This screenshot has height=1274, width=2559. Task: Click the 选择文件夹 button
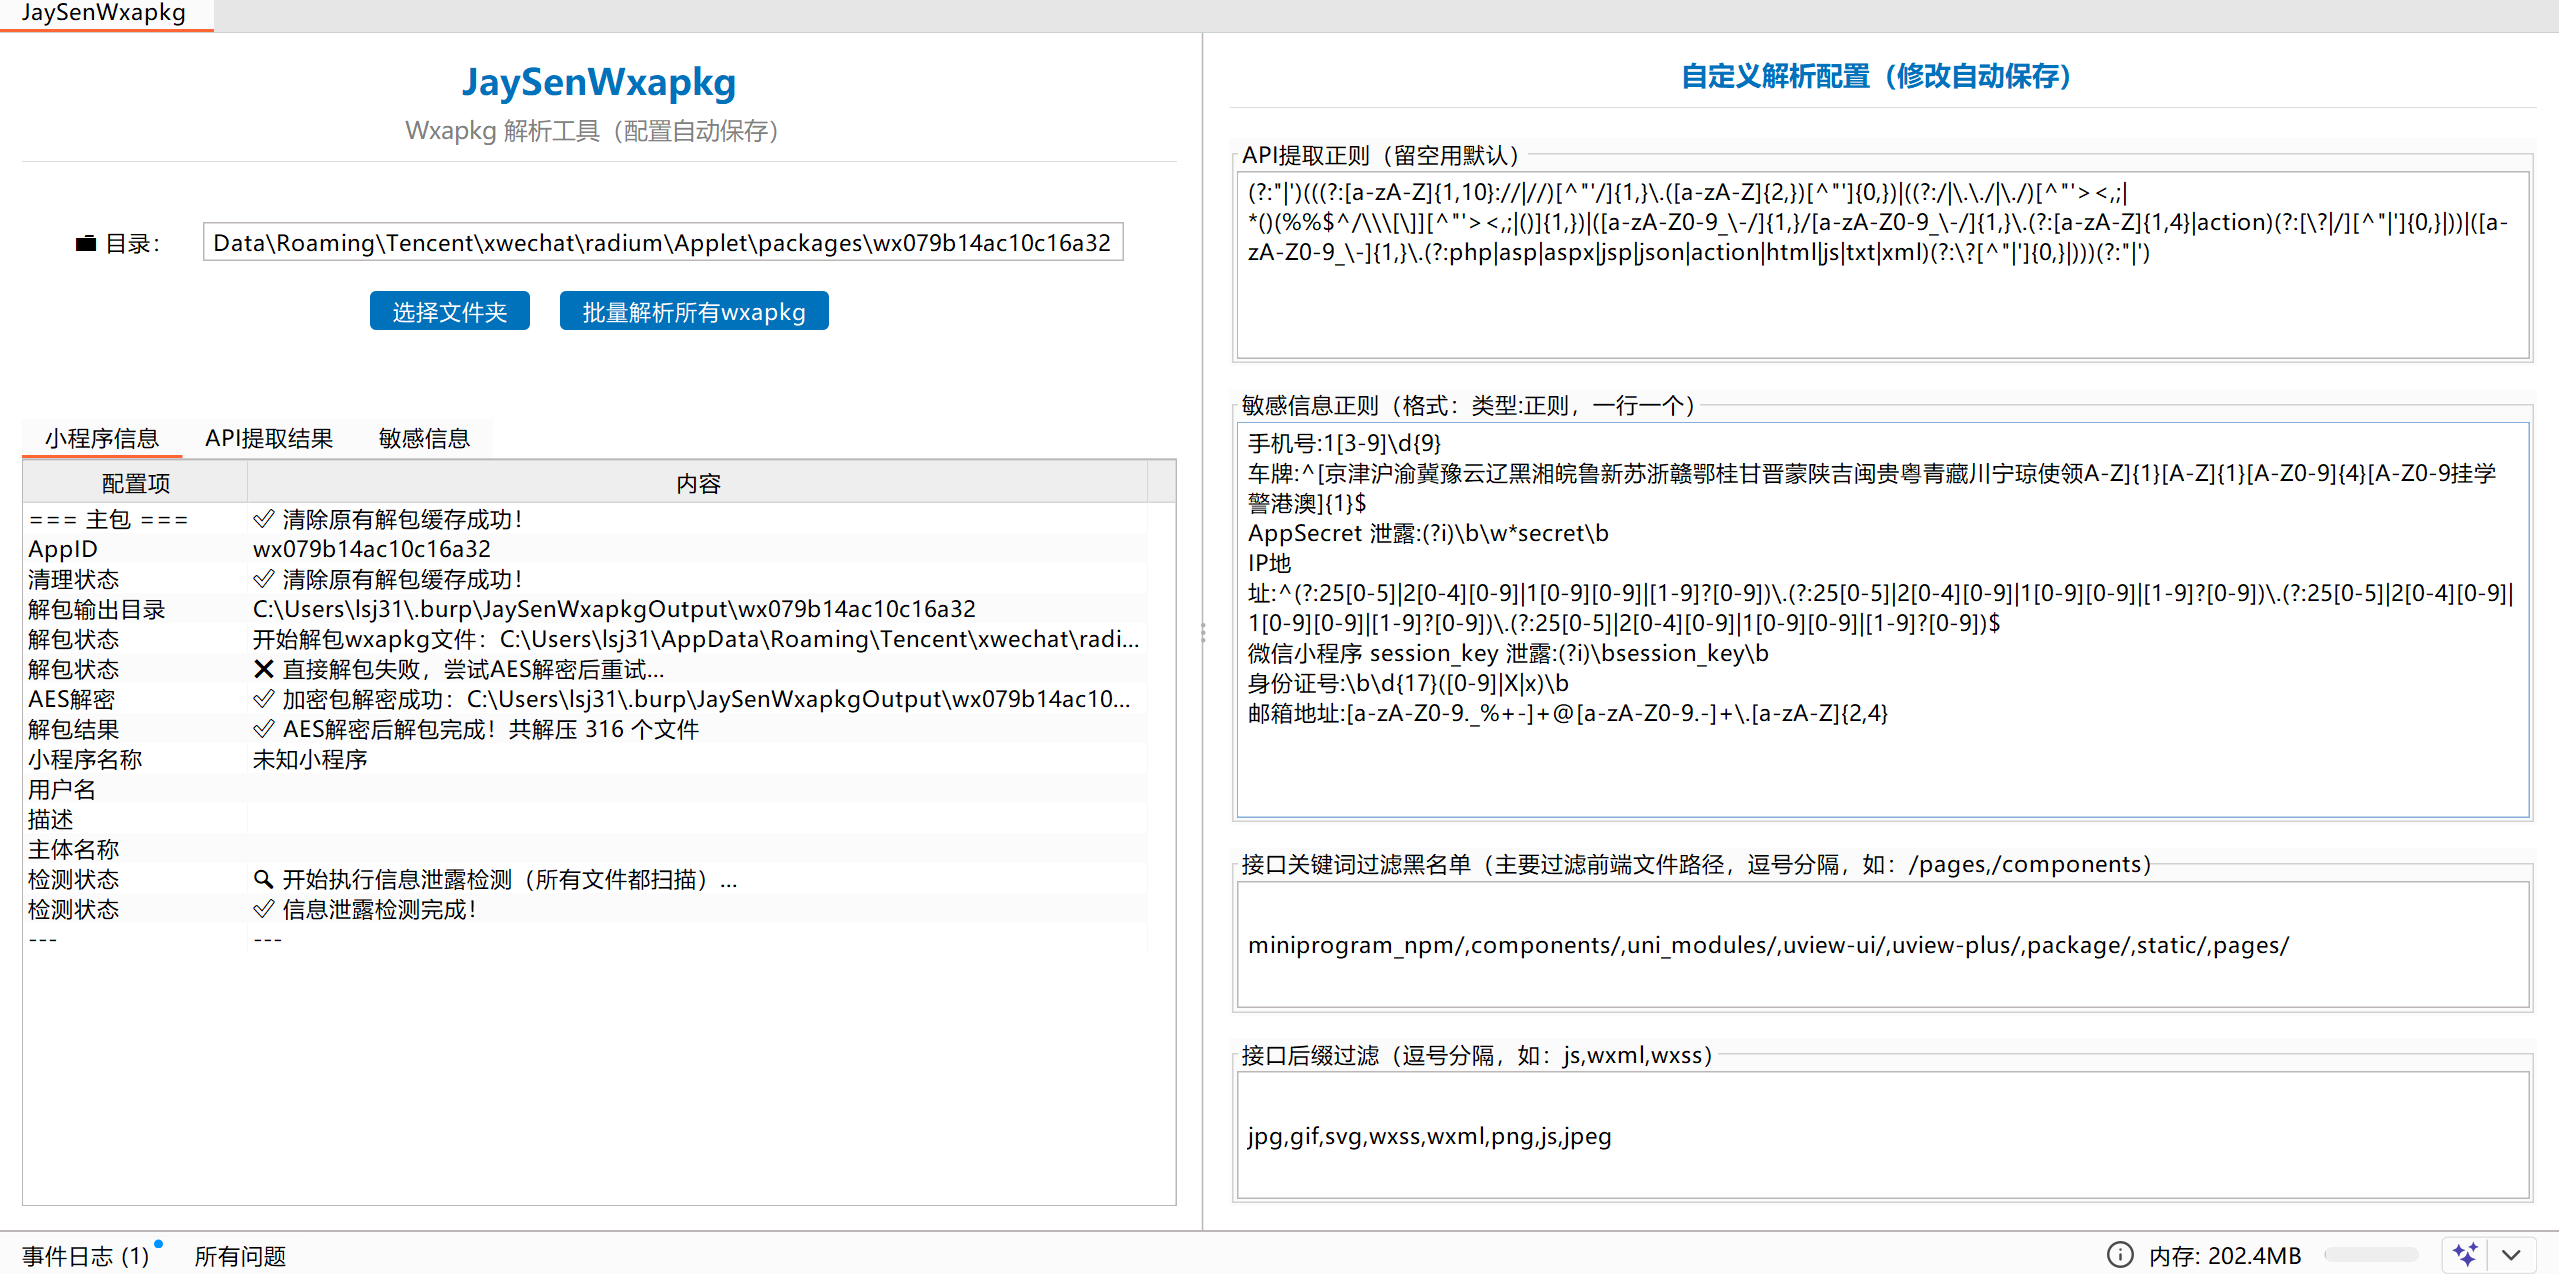449,311
